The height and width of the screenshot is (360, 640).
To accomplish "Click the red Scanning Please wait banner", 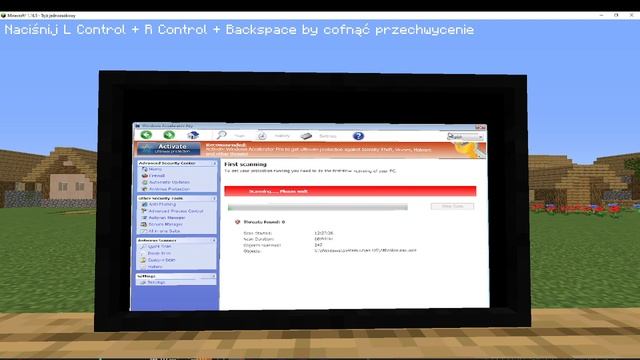I will coord(350,191).
